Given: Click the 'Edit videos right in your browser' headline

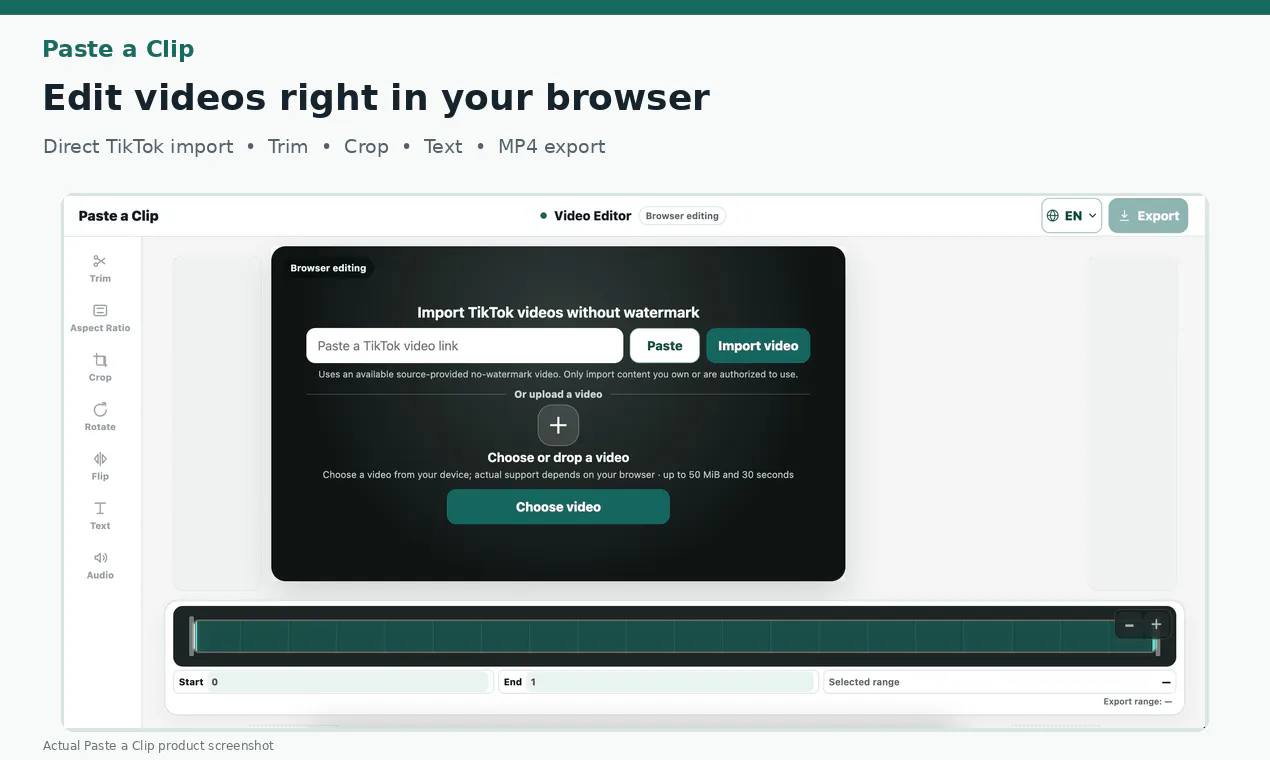Looking at the screenshot, I should point(376,98).
